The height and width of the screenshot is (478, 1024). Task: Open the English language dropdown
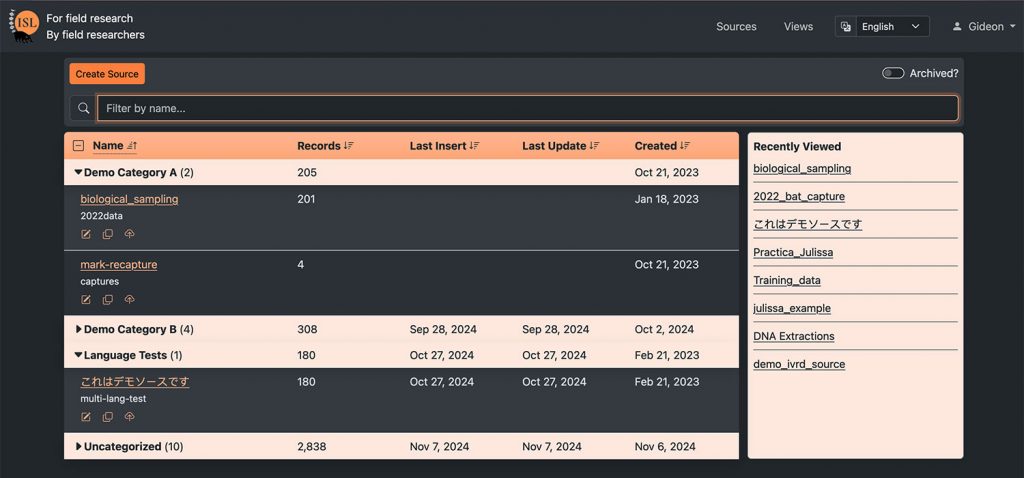(883, 27)
